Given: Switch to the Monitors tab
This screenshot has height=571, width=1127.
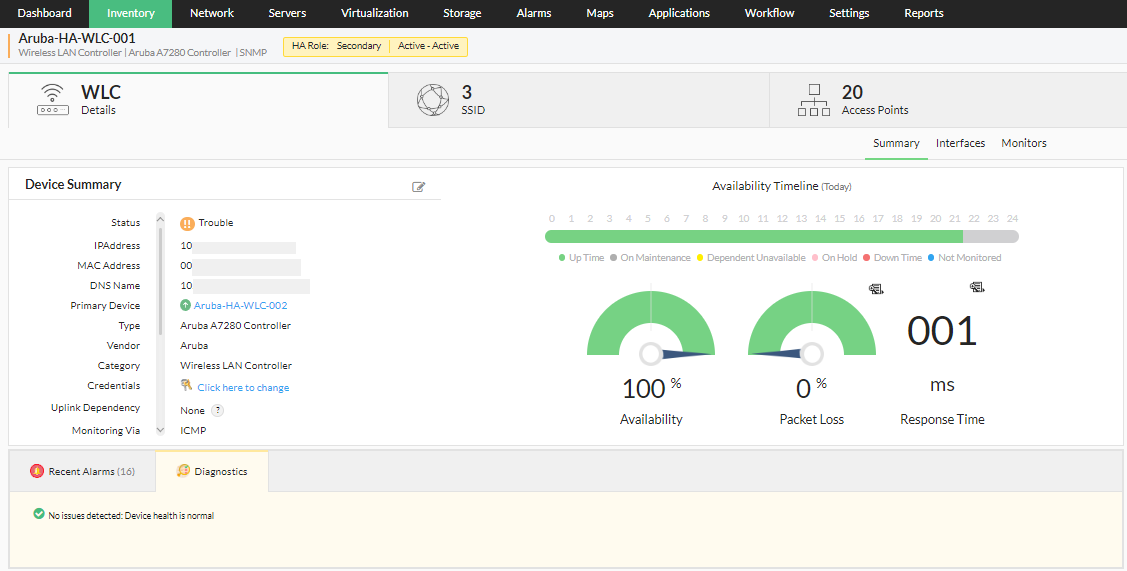Looking at the screenshot, I should pyautogui.click(x=1024, y=143).
